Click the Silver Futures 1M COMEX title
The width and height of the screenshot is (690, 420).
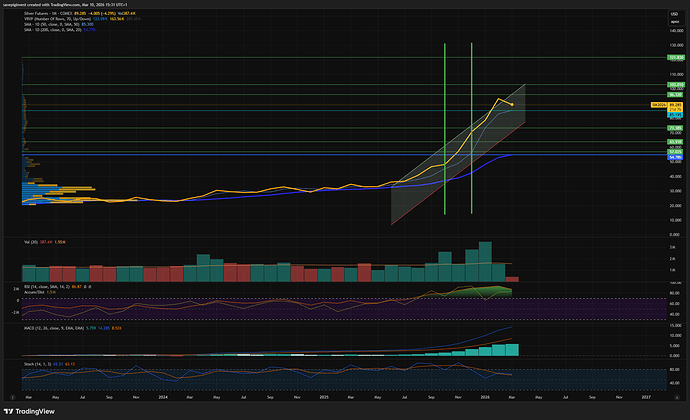(52, 15)
